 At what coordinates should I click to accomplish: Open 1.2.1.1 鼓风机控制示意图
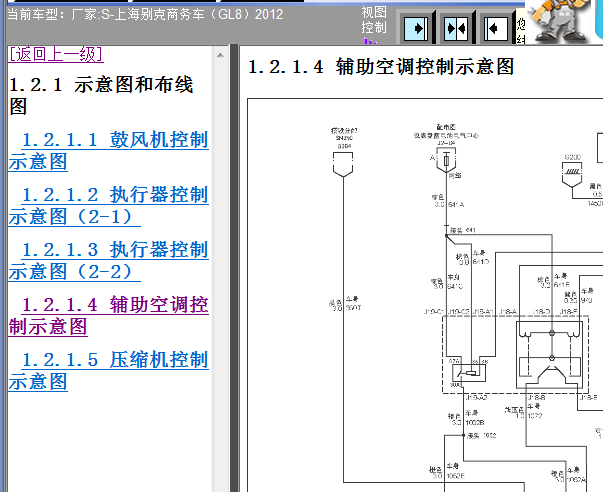[108, 150]
